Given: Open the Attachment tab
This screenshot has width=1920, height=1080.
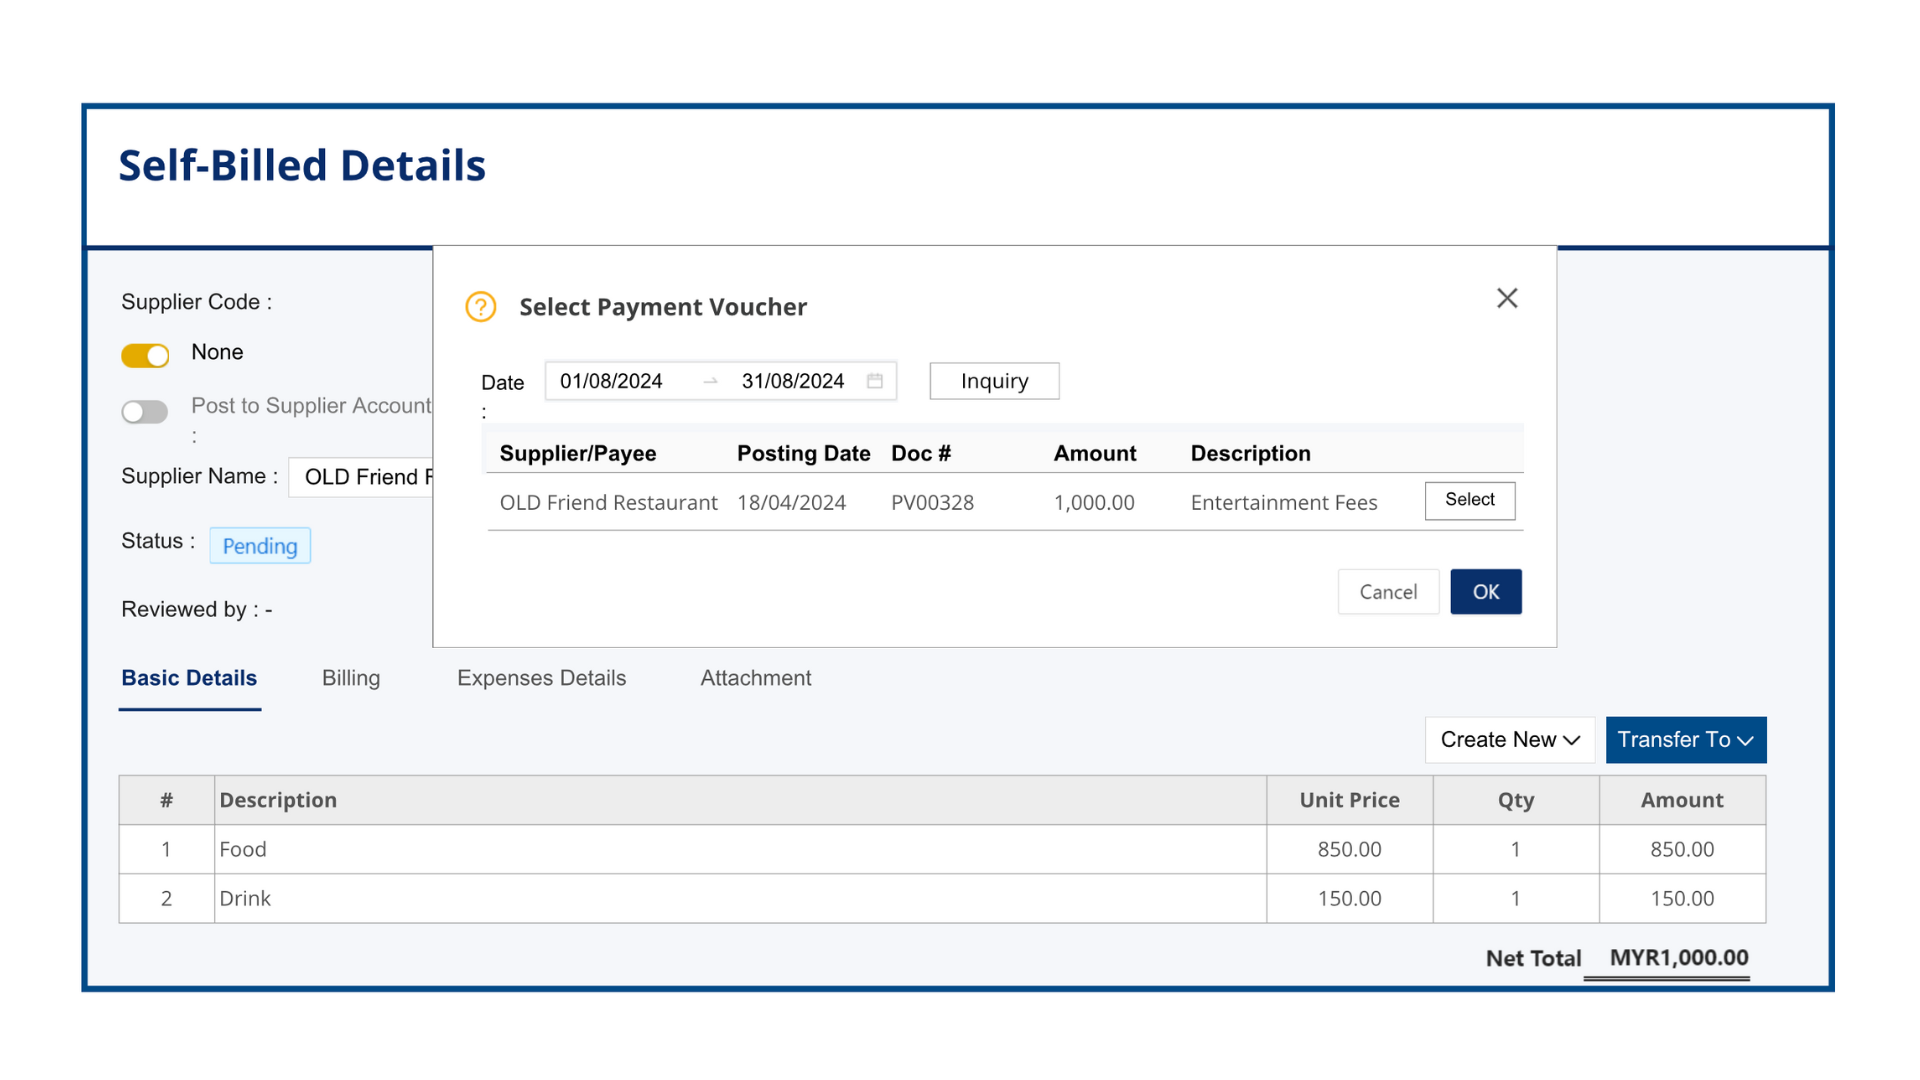Looking at the screenshot, I should (755, 678).
